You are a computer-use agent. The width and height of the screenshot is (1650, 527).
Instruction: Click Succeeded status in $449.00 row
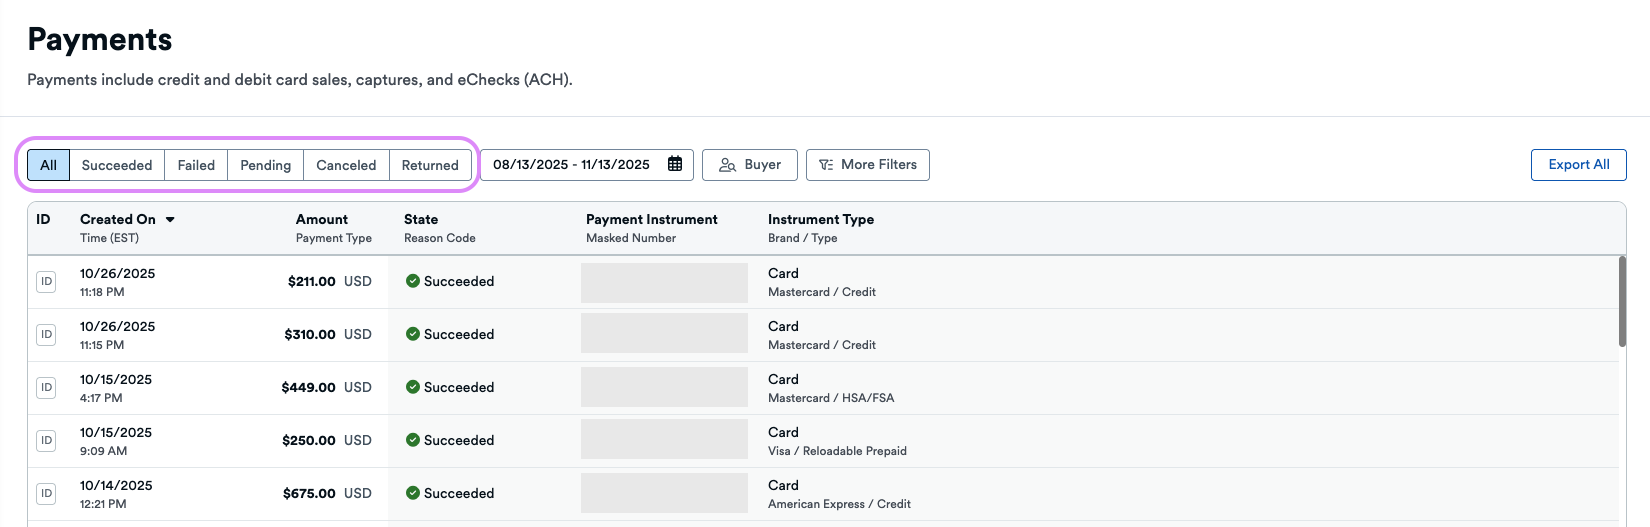(450, 388)
